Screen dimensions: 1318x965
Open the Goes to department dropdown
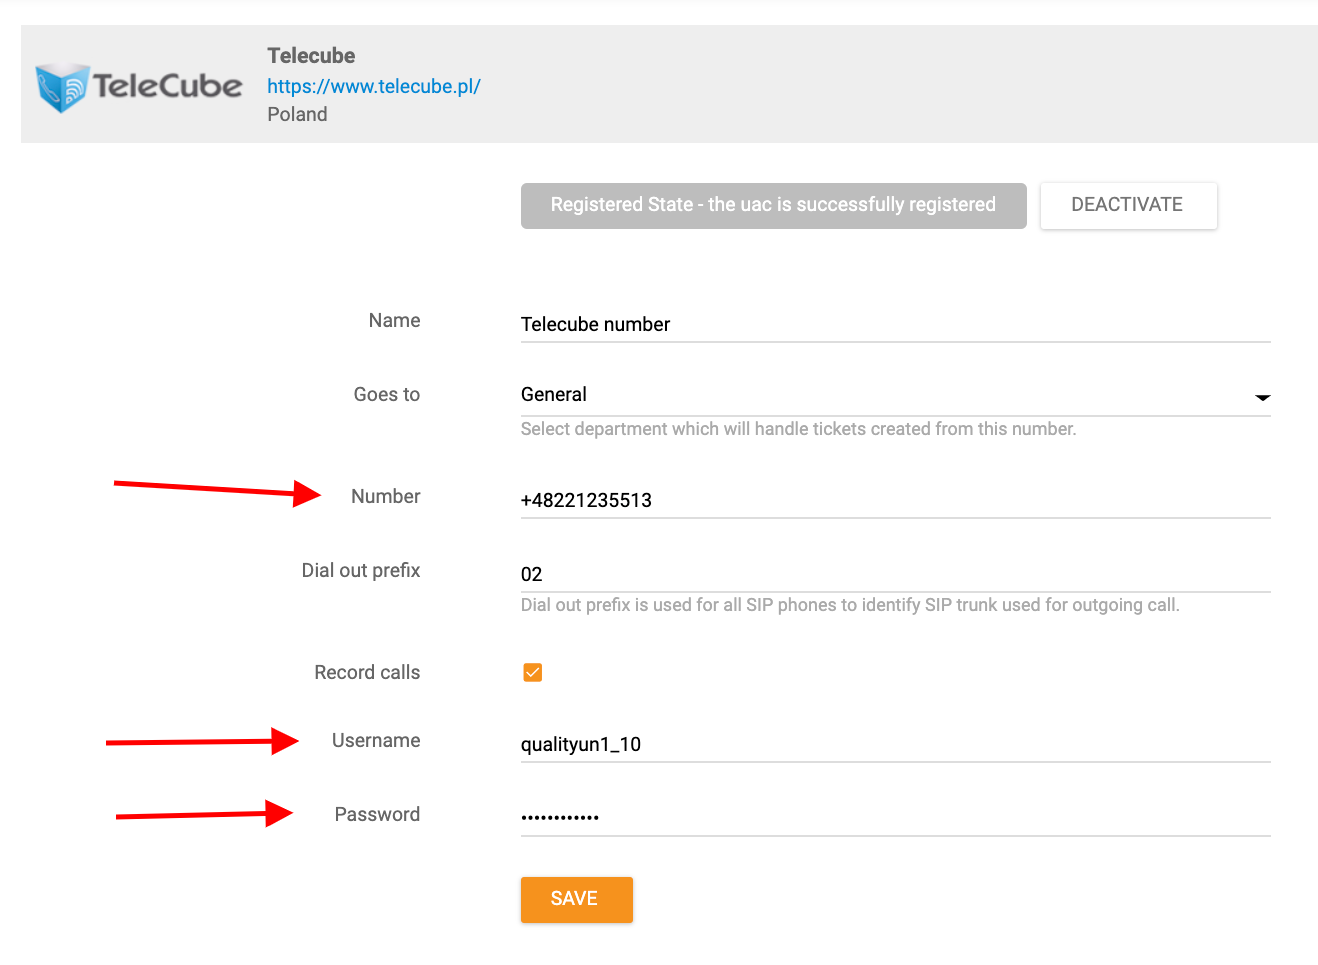coord(880,395)
